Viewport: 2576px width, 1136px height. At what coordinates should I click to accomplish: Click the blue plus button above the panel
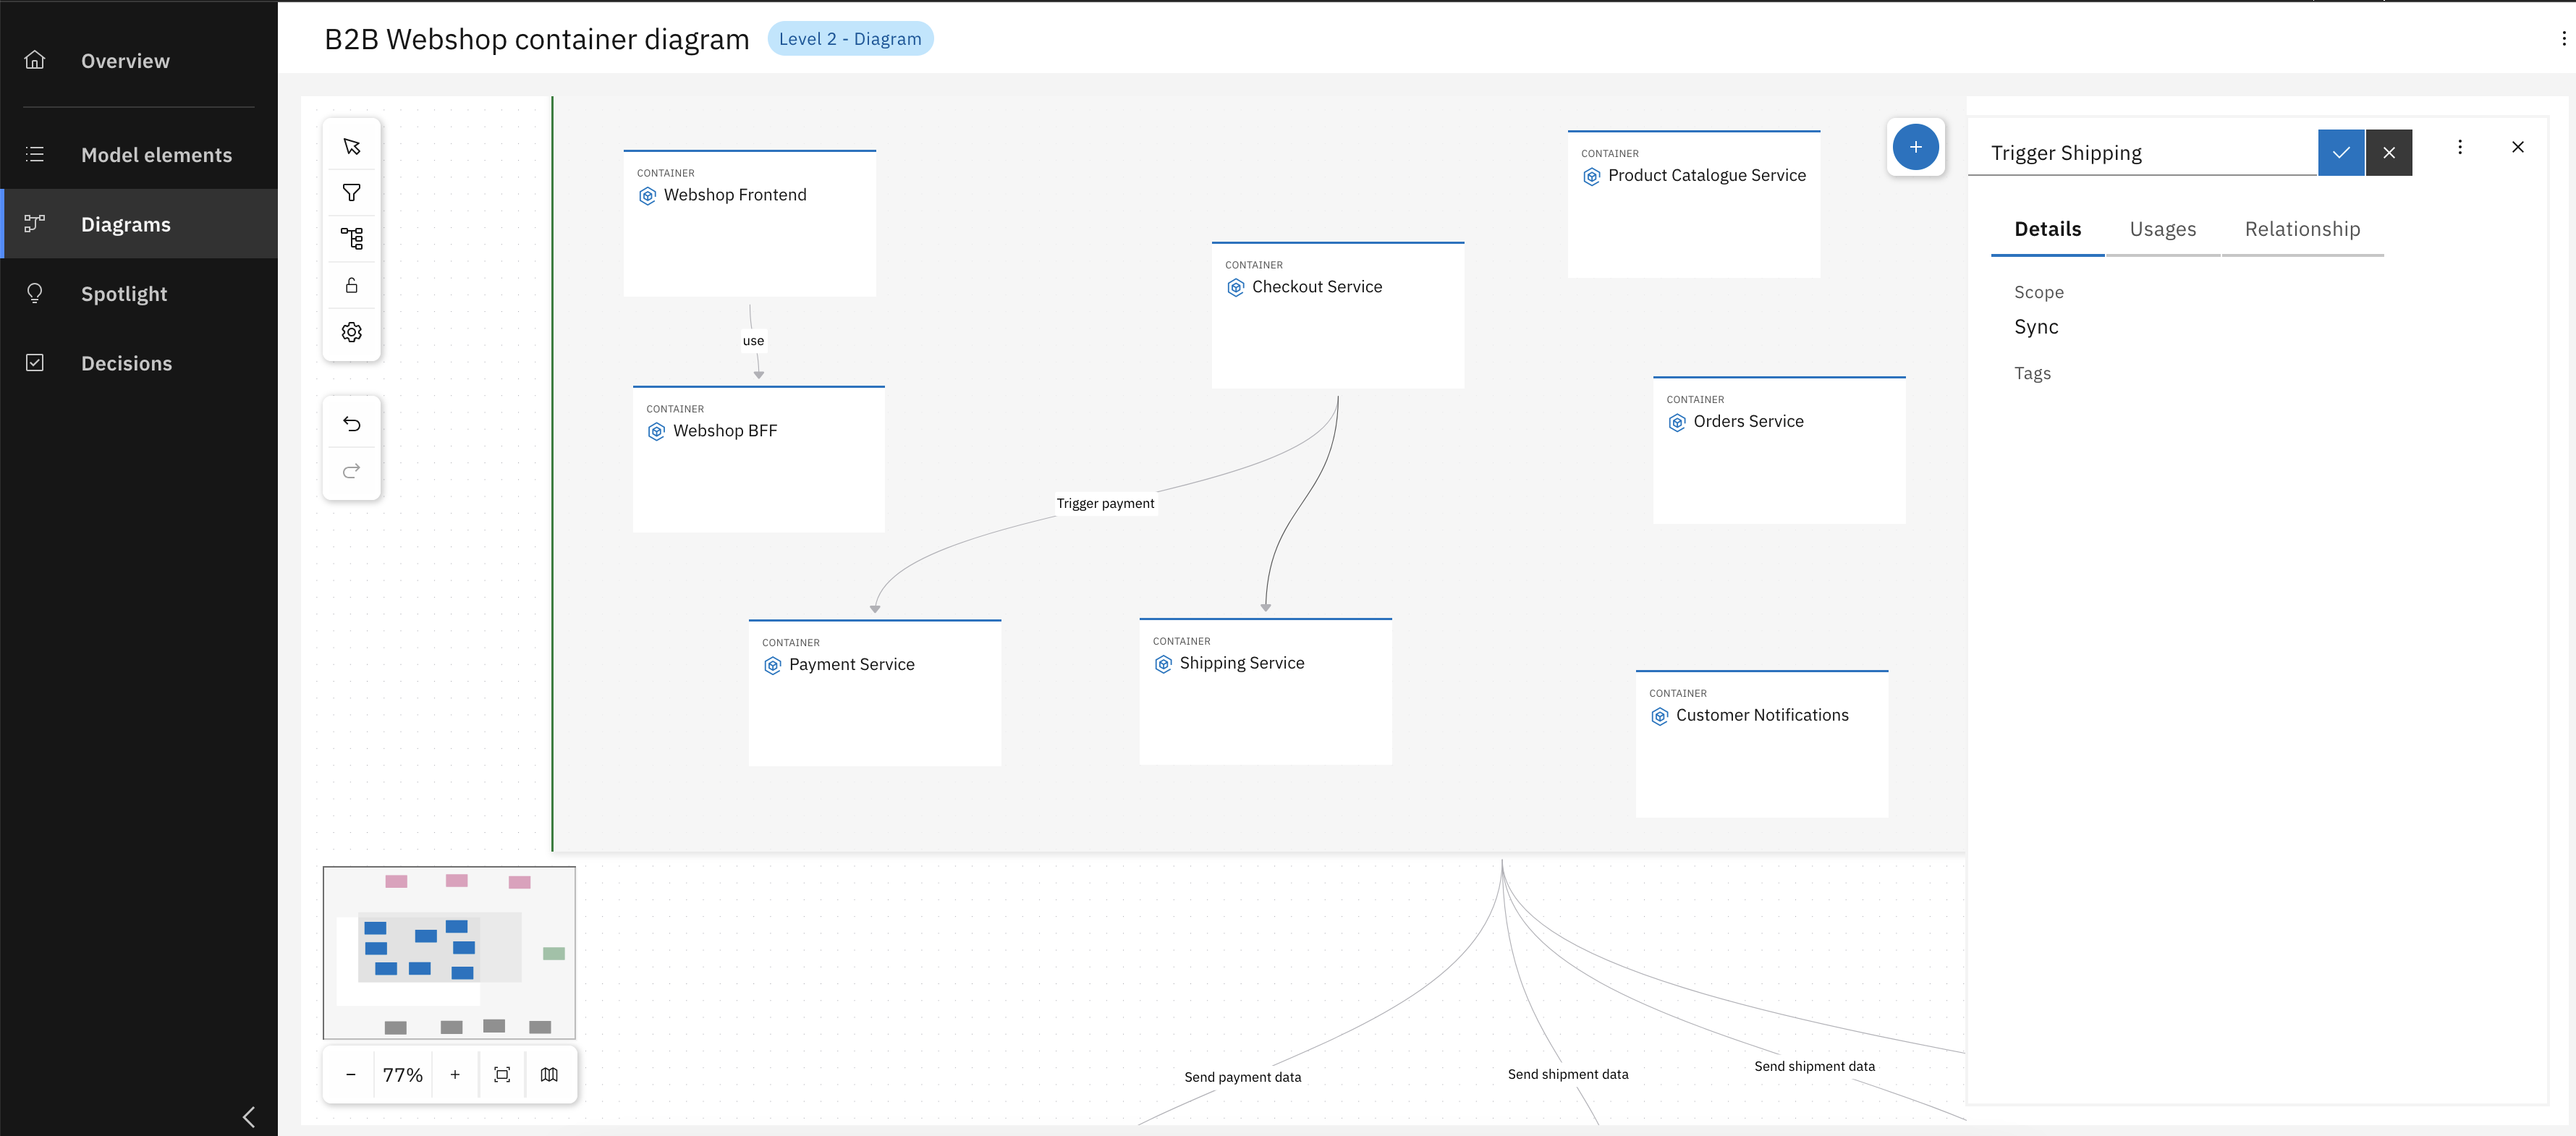click(x=1916, y=147)
